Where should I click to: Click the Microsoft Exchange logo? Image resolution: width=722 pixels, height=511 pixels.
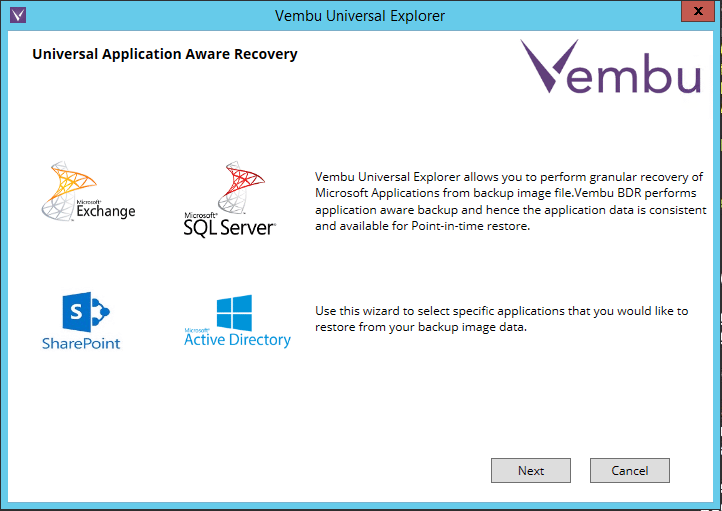pyautogui.click(x=88, y=191)
